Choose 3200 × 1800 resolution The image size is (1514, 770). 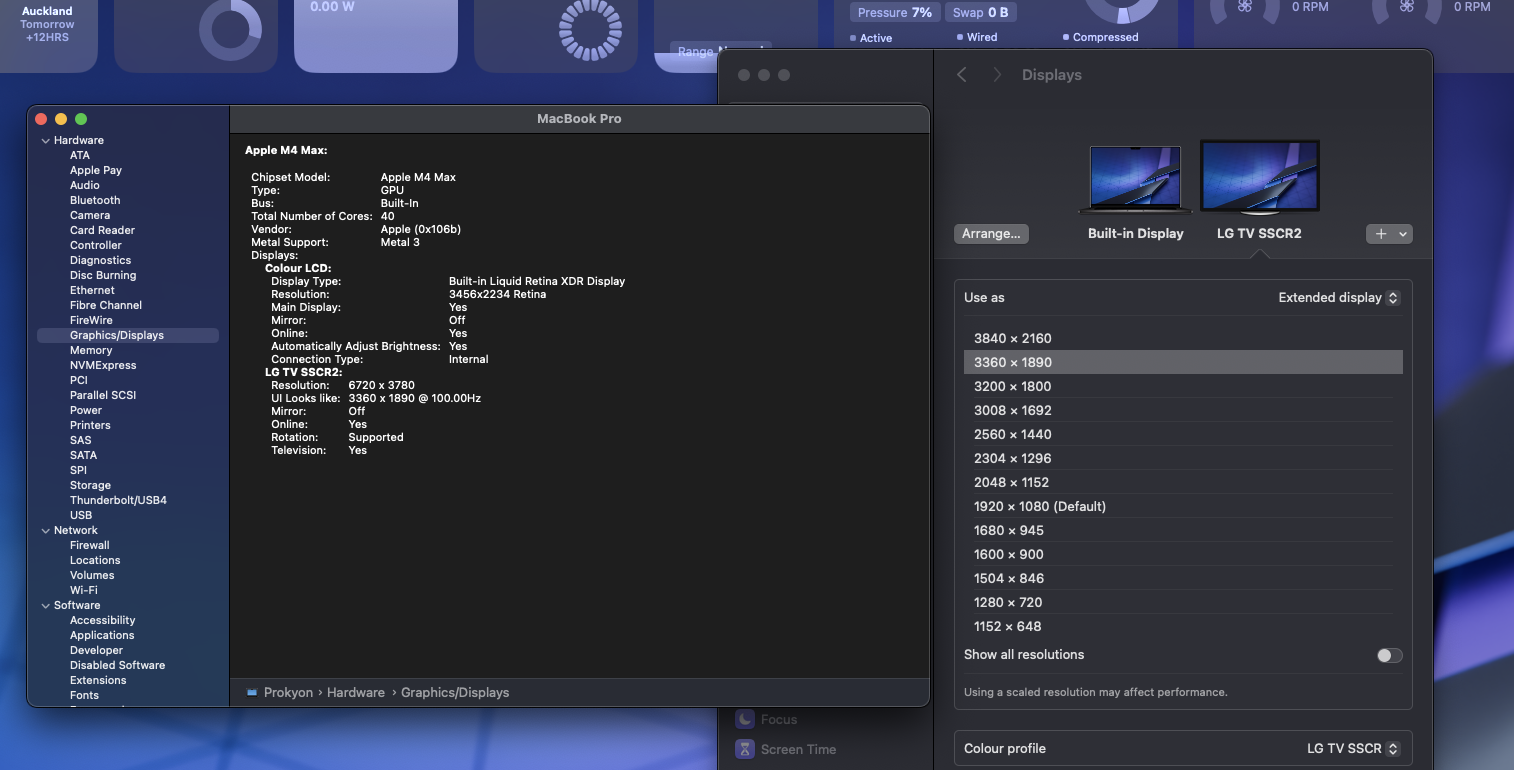1183,386
